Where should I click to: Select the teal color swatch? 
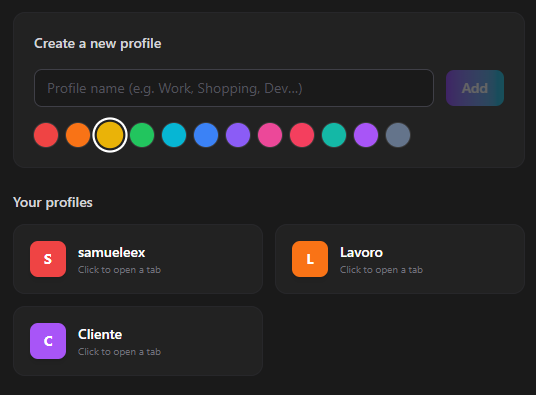(334, 135)
